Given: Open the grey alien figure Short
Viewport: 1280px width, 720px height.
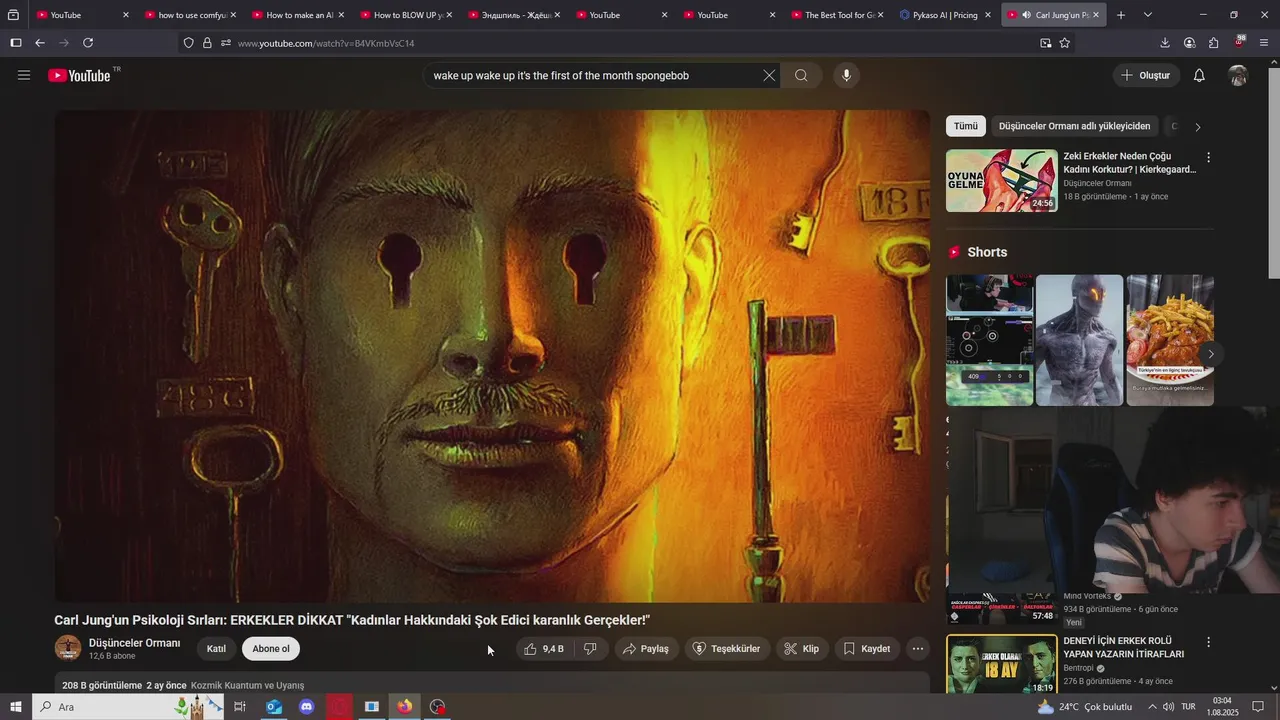Looking at the screenshot, I should tap(1079, 340).
